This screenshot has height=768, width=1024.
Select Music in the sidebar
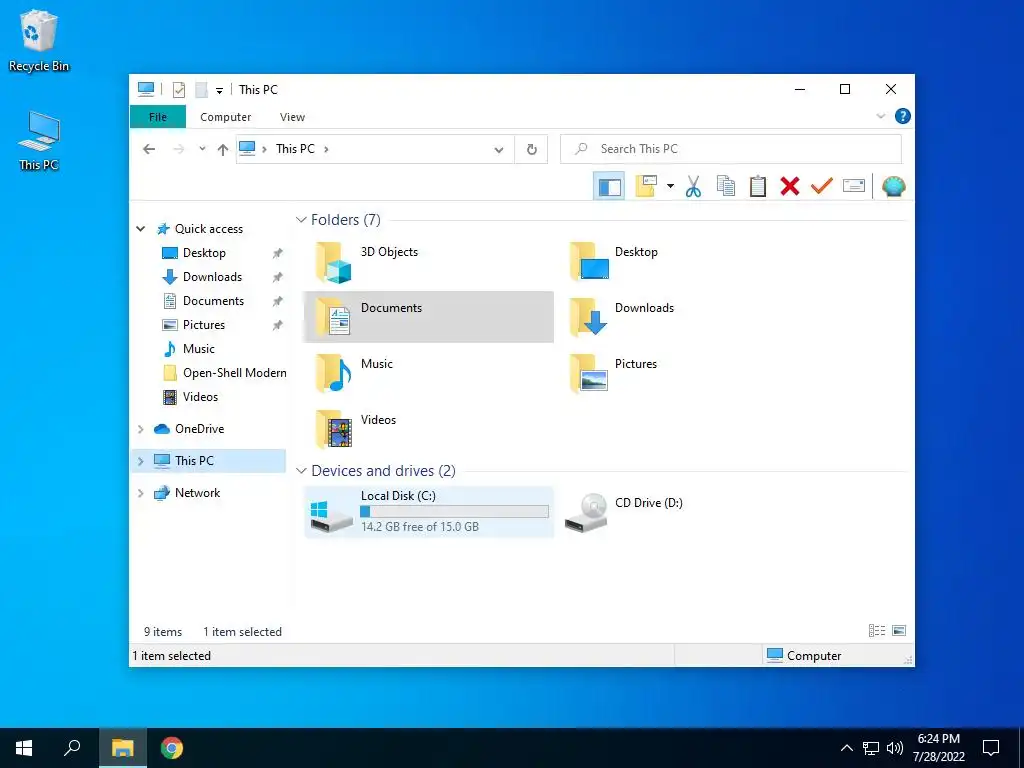point(199,349)
